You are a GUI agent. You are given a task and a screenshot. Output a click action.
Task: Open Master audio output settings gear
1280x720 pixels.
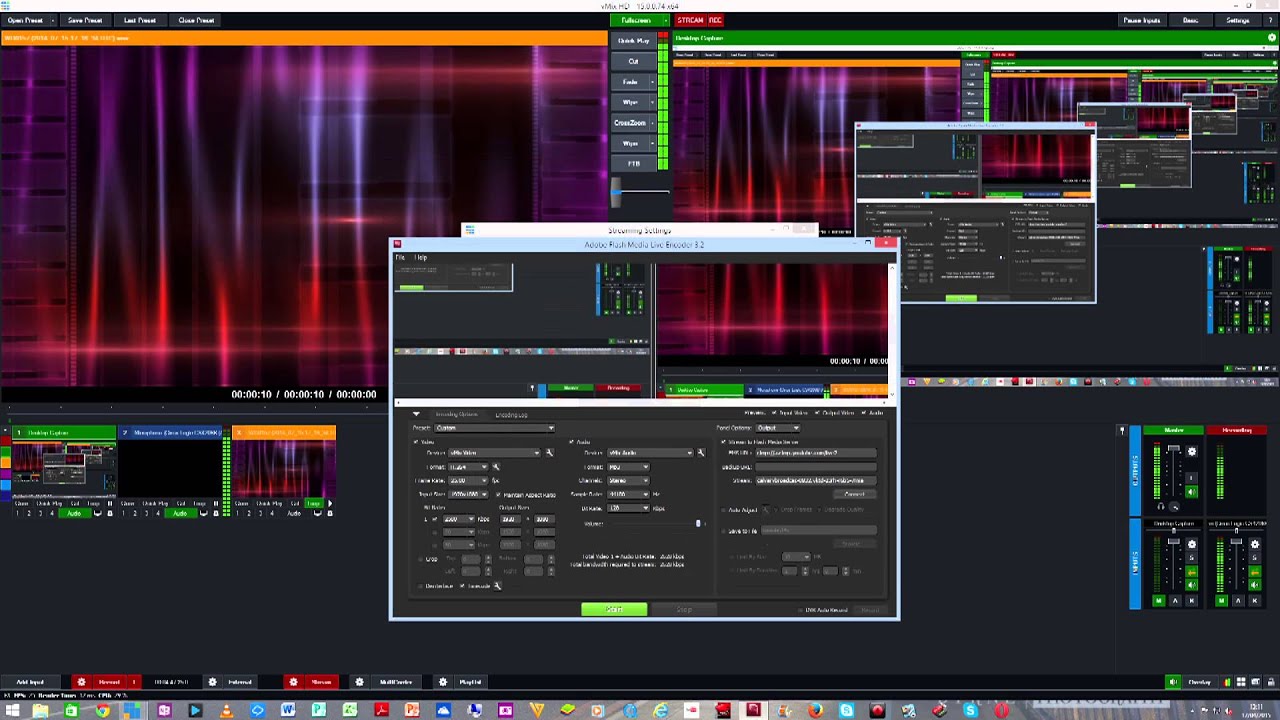[1191, 451]
